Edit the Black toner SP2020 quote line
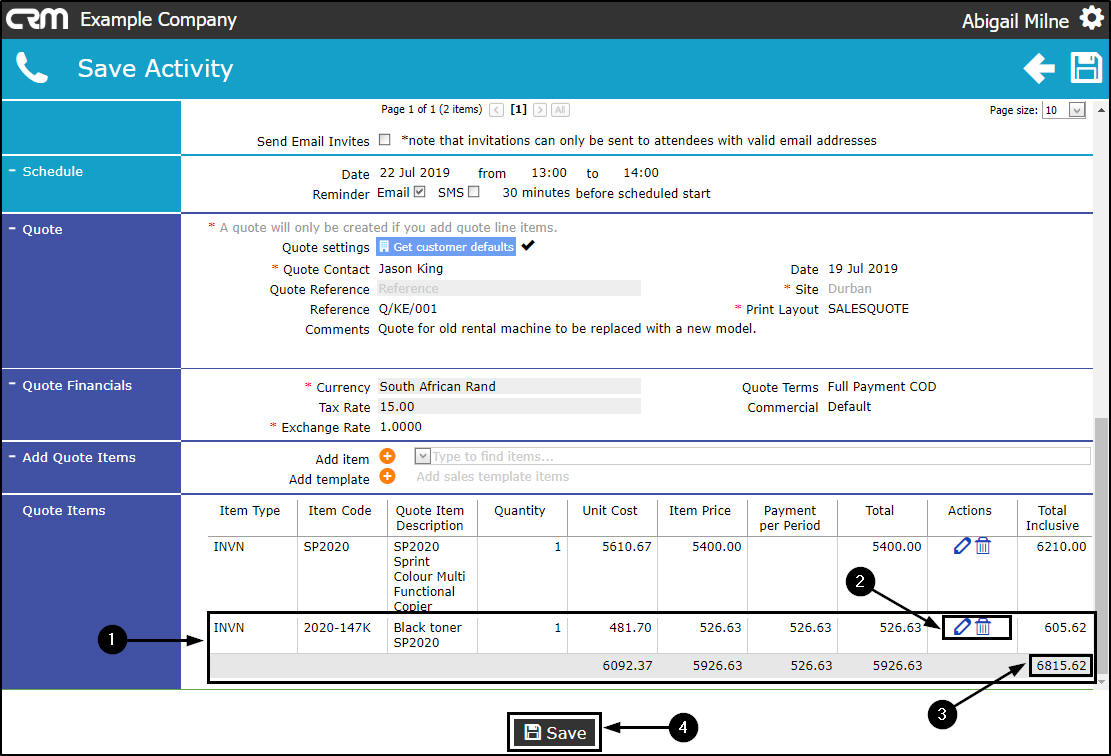 (x=961, y=627)
